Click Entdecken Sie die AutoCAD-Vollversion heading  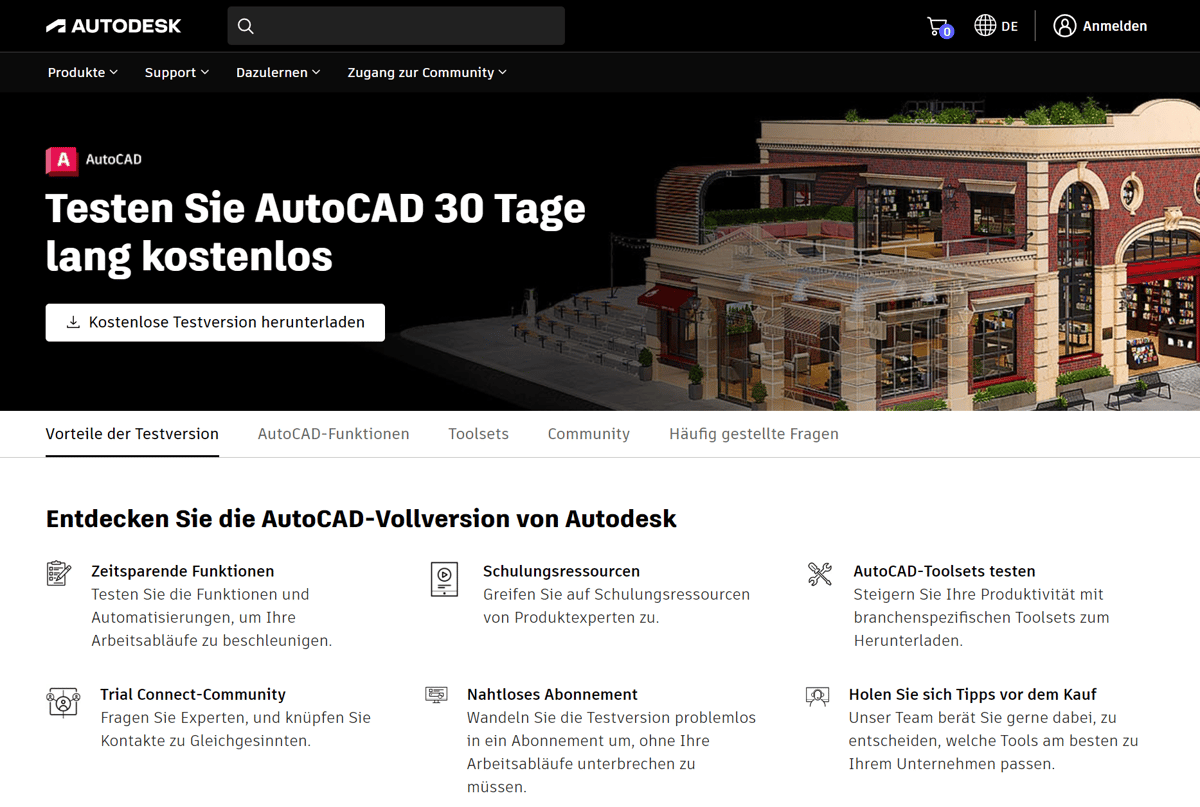361,519
